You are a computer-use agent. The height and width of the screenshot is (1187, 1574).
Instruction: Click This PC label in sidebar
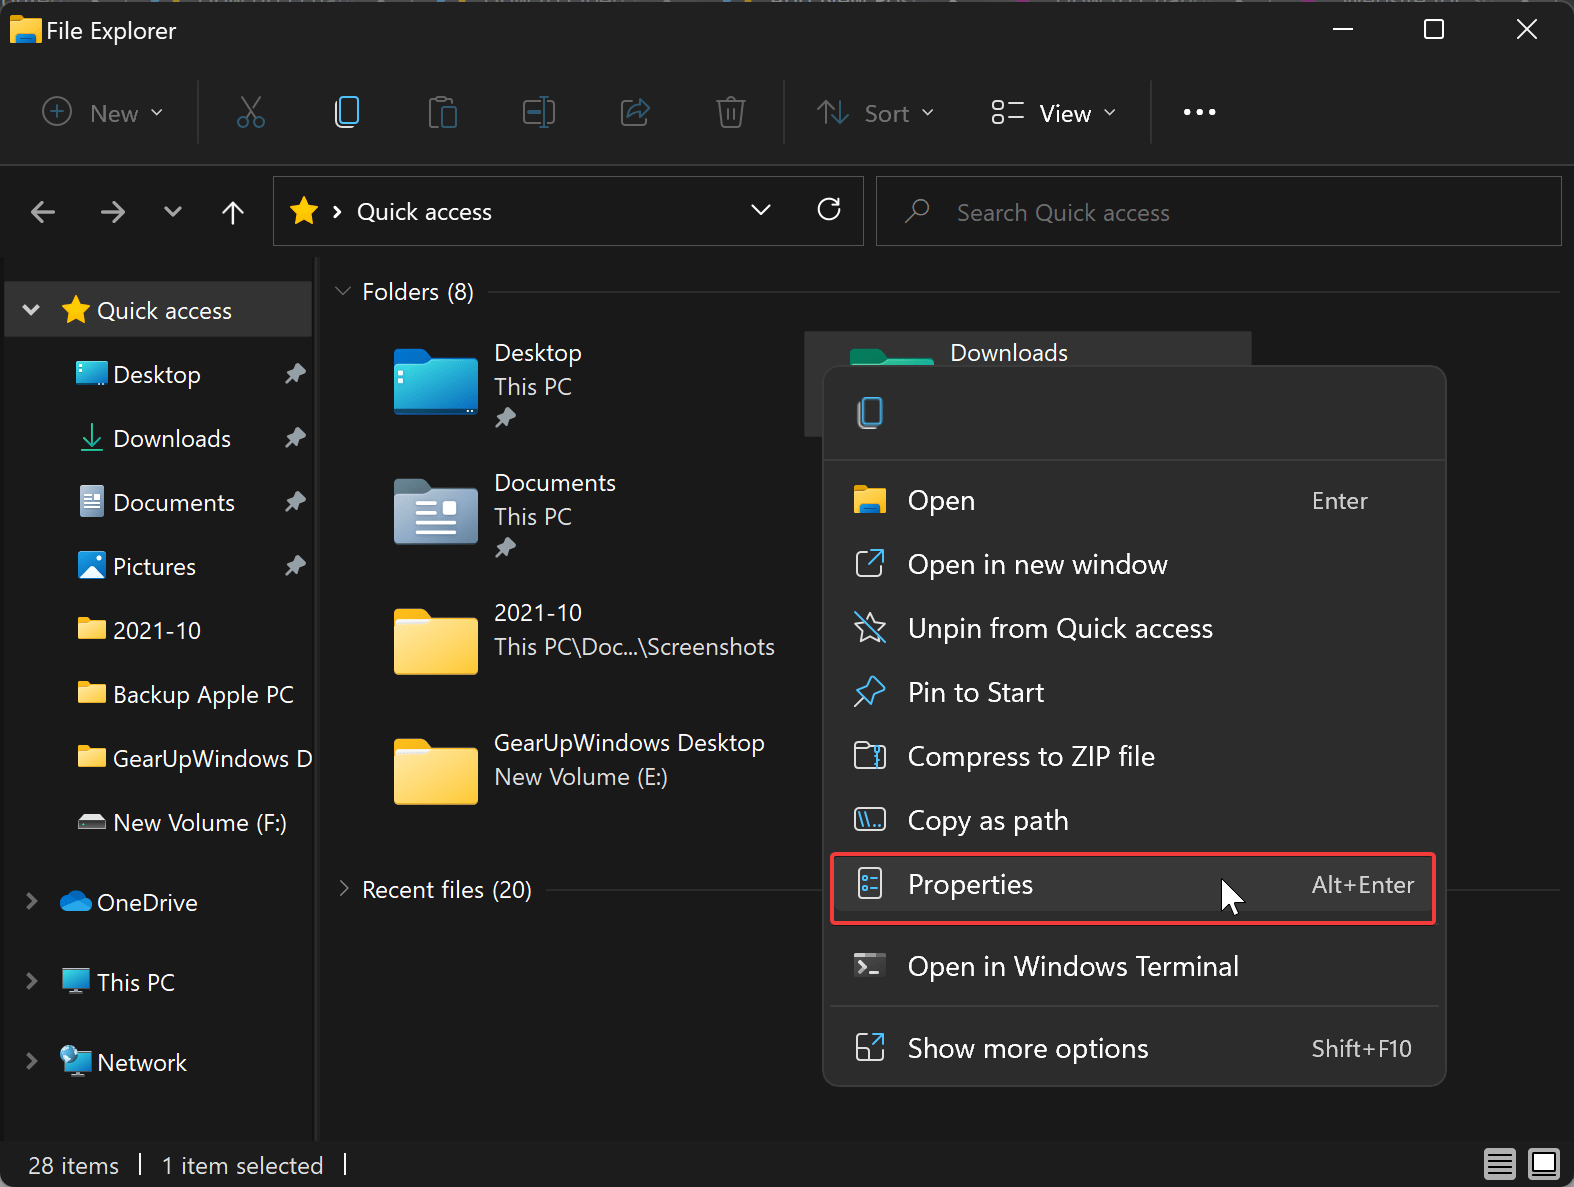[136, 982]
